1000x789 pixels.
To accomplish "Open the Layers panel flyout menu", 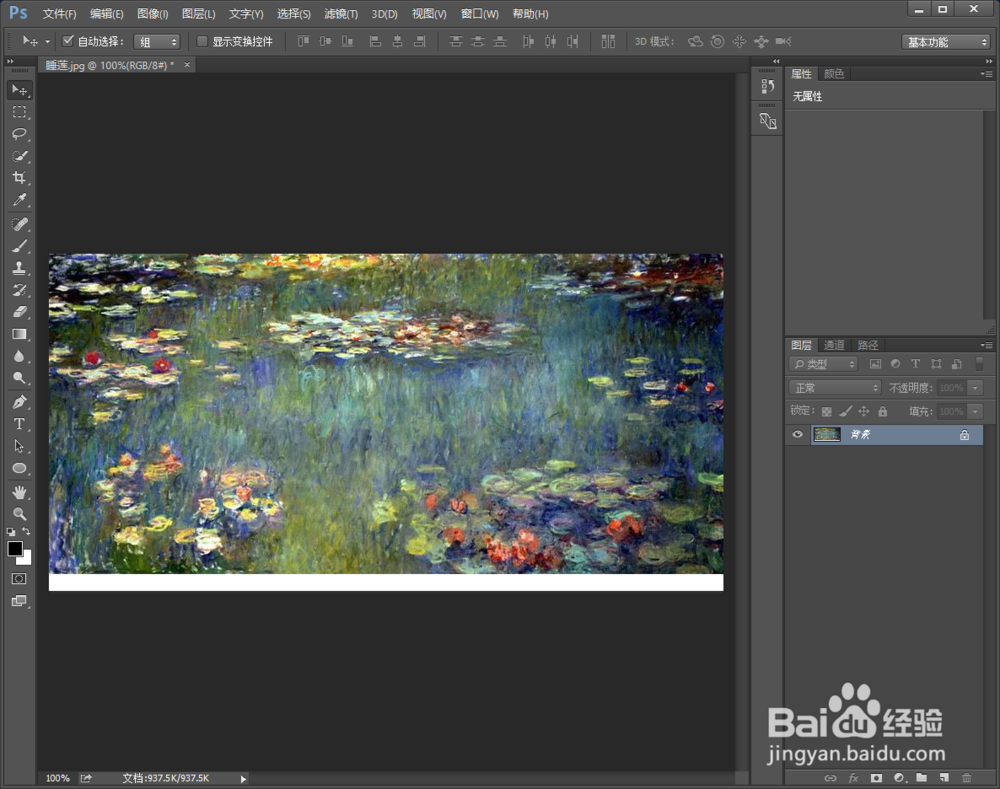I will pos(987,345).
